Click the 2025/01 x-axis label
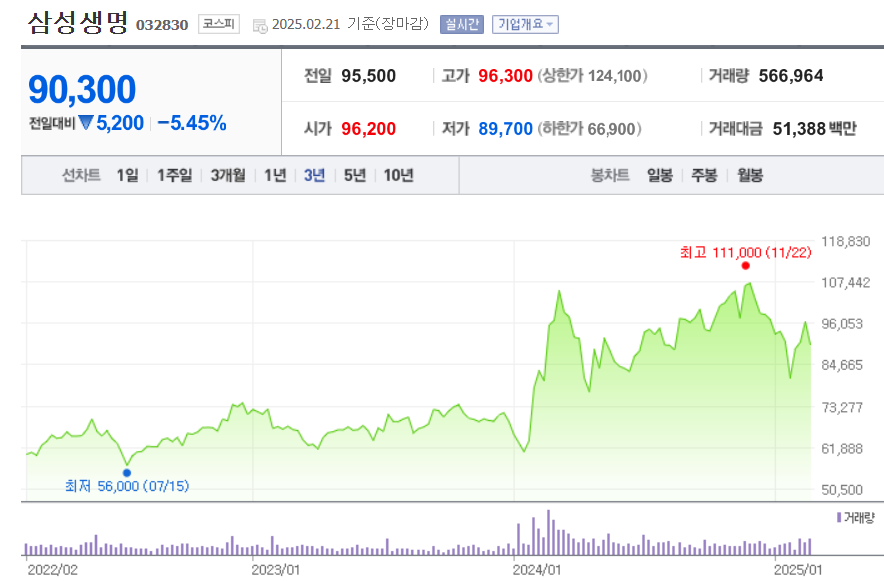Screen dimensions: 884x581 [798, 570]
